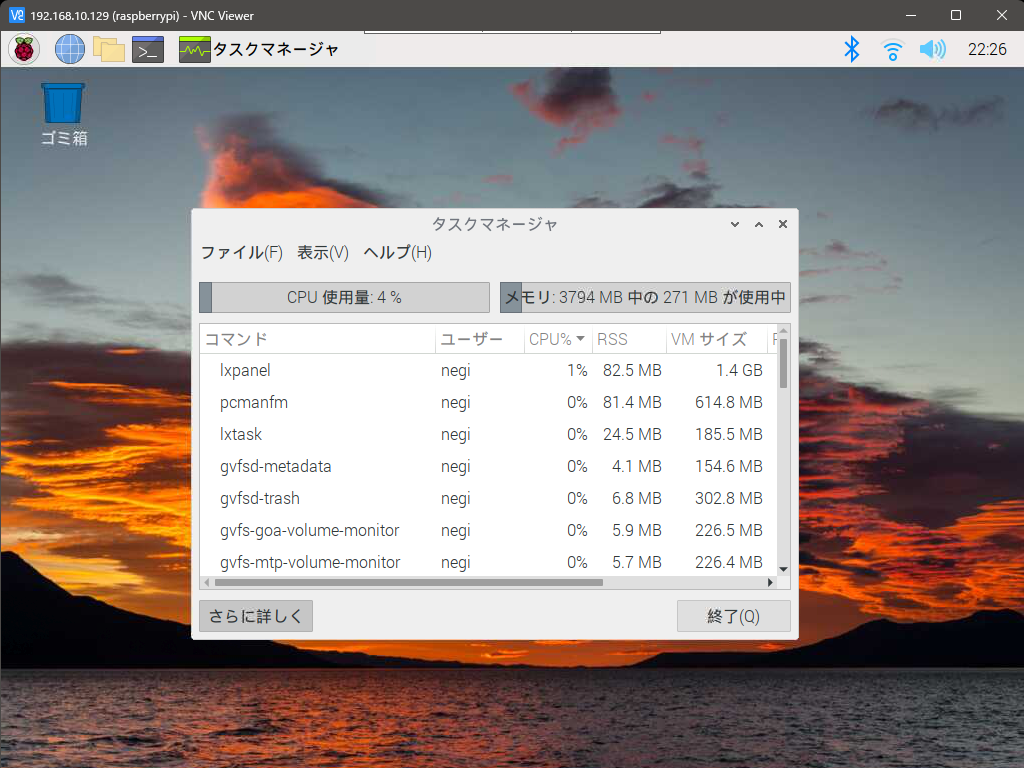Open the ファイル(F) menu

(242, 252)
